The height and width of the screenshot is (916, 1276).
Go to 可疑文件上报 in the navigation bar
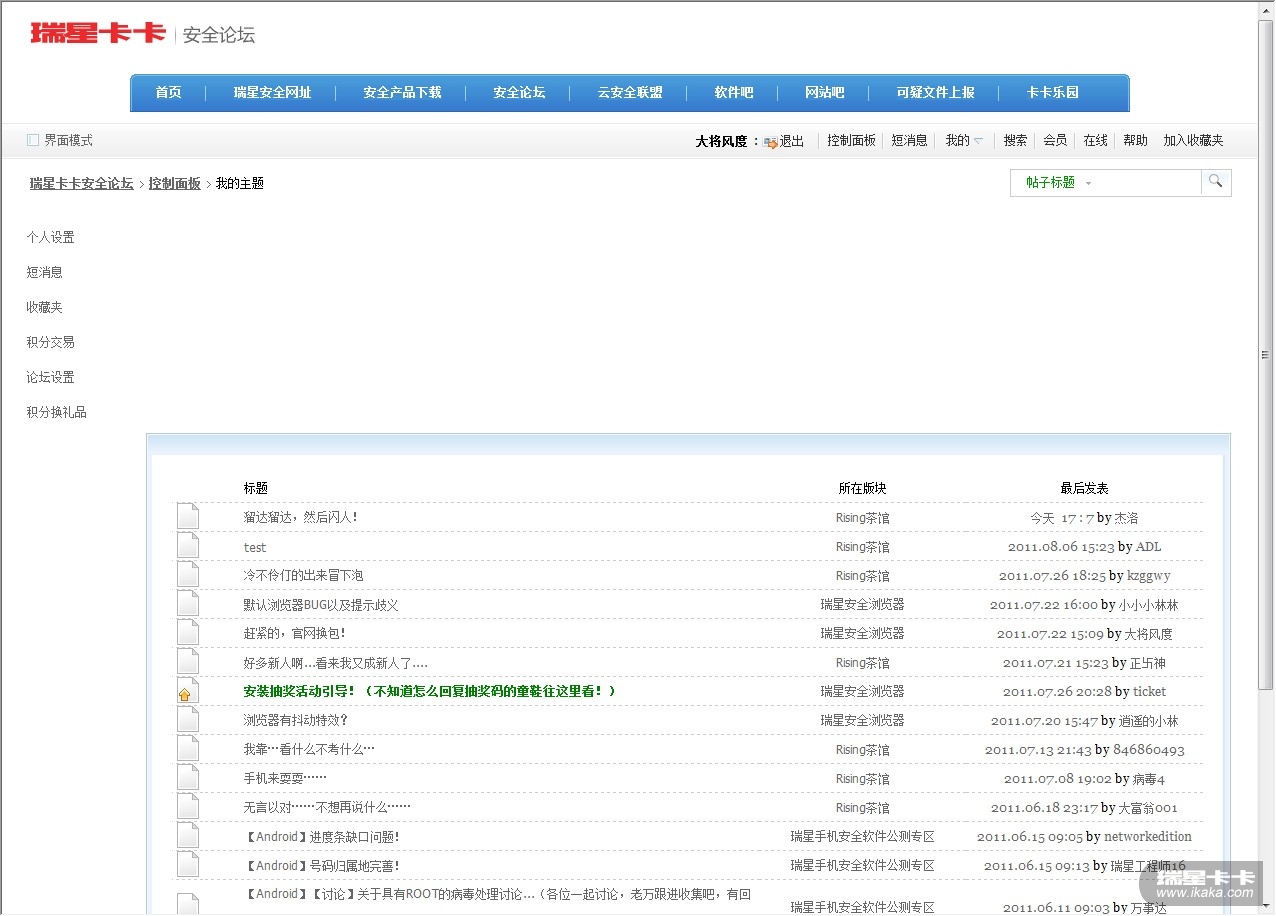point(935,93)
